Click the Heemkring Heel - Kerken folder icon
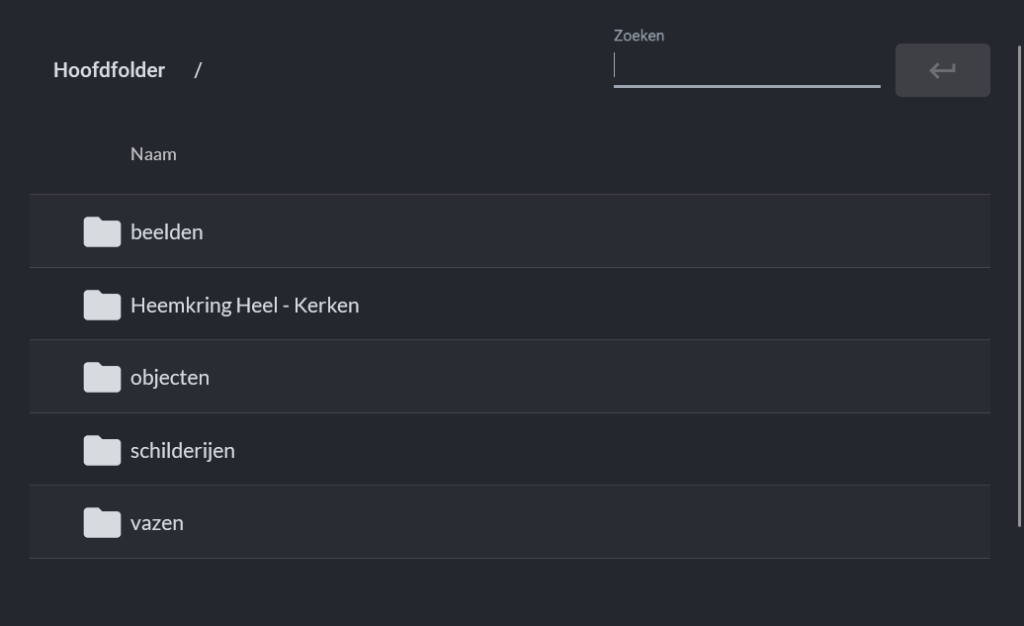 pyautogui.click(x=102, y=305)
